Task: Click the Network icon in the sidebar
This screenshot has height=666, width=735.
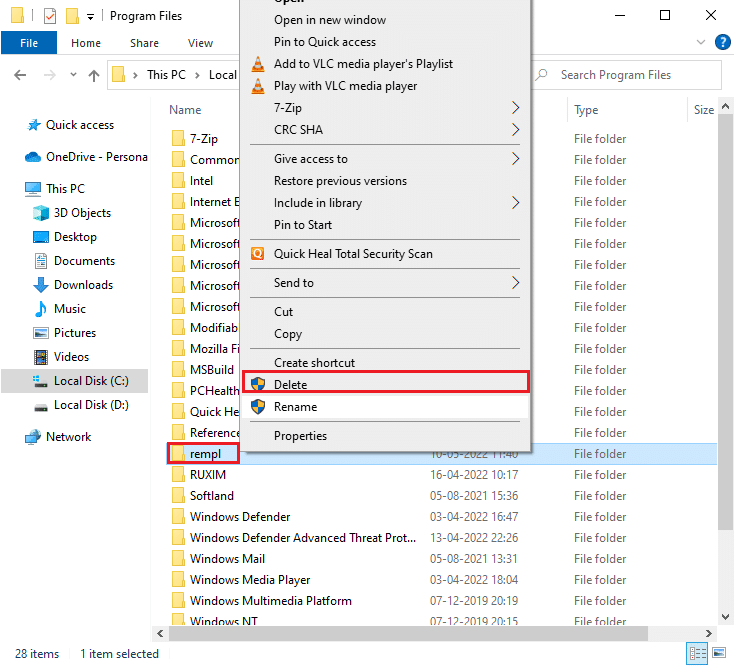Action: 33,437
